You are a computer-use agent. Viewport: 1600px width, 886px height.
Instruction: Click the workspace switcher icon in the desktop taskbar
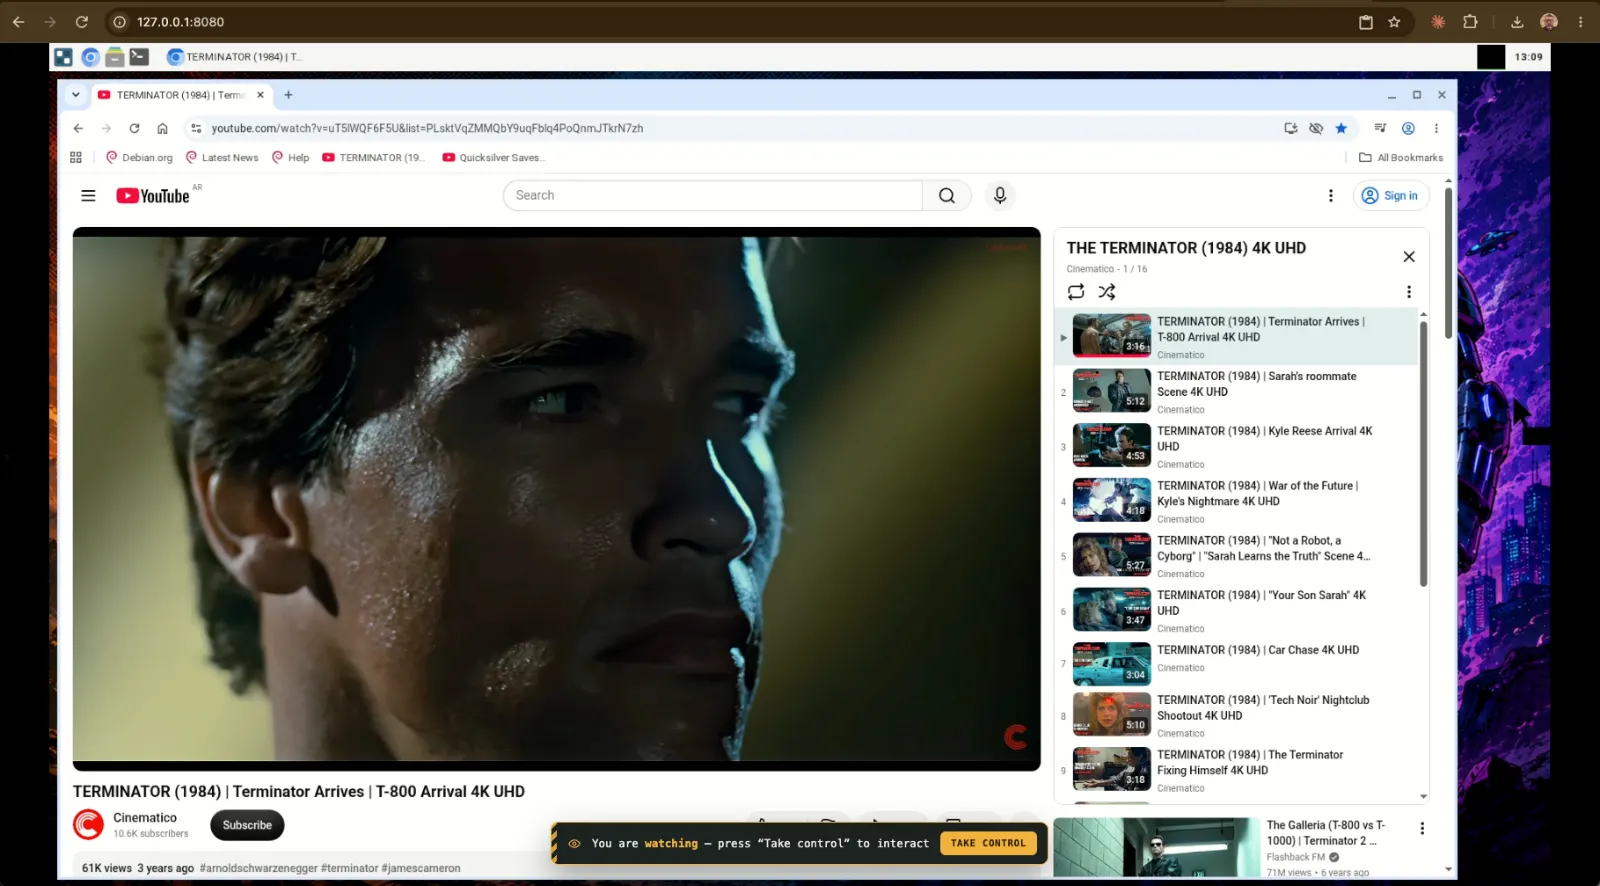pyautogui.click(x=64, y=57)
